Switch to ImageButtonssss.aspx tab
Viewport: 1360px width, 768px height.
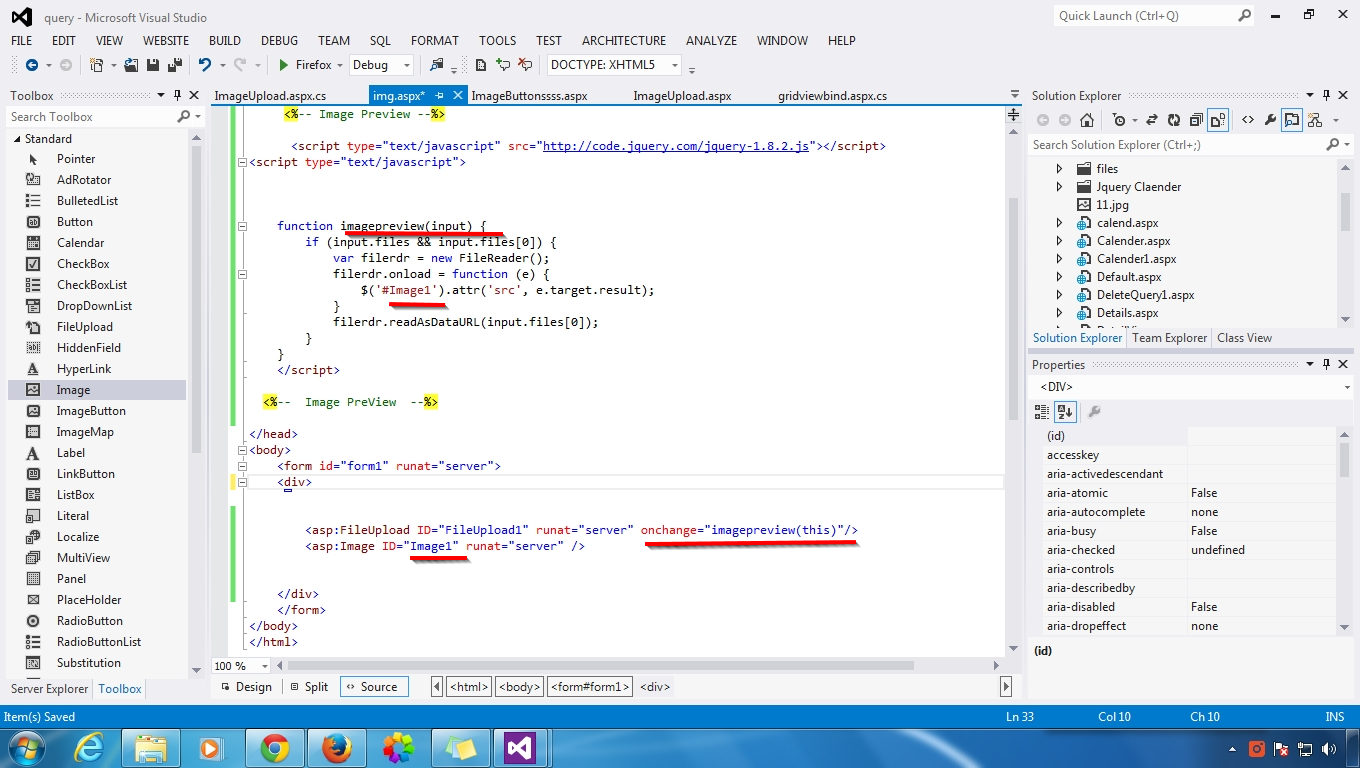529,96
